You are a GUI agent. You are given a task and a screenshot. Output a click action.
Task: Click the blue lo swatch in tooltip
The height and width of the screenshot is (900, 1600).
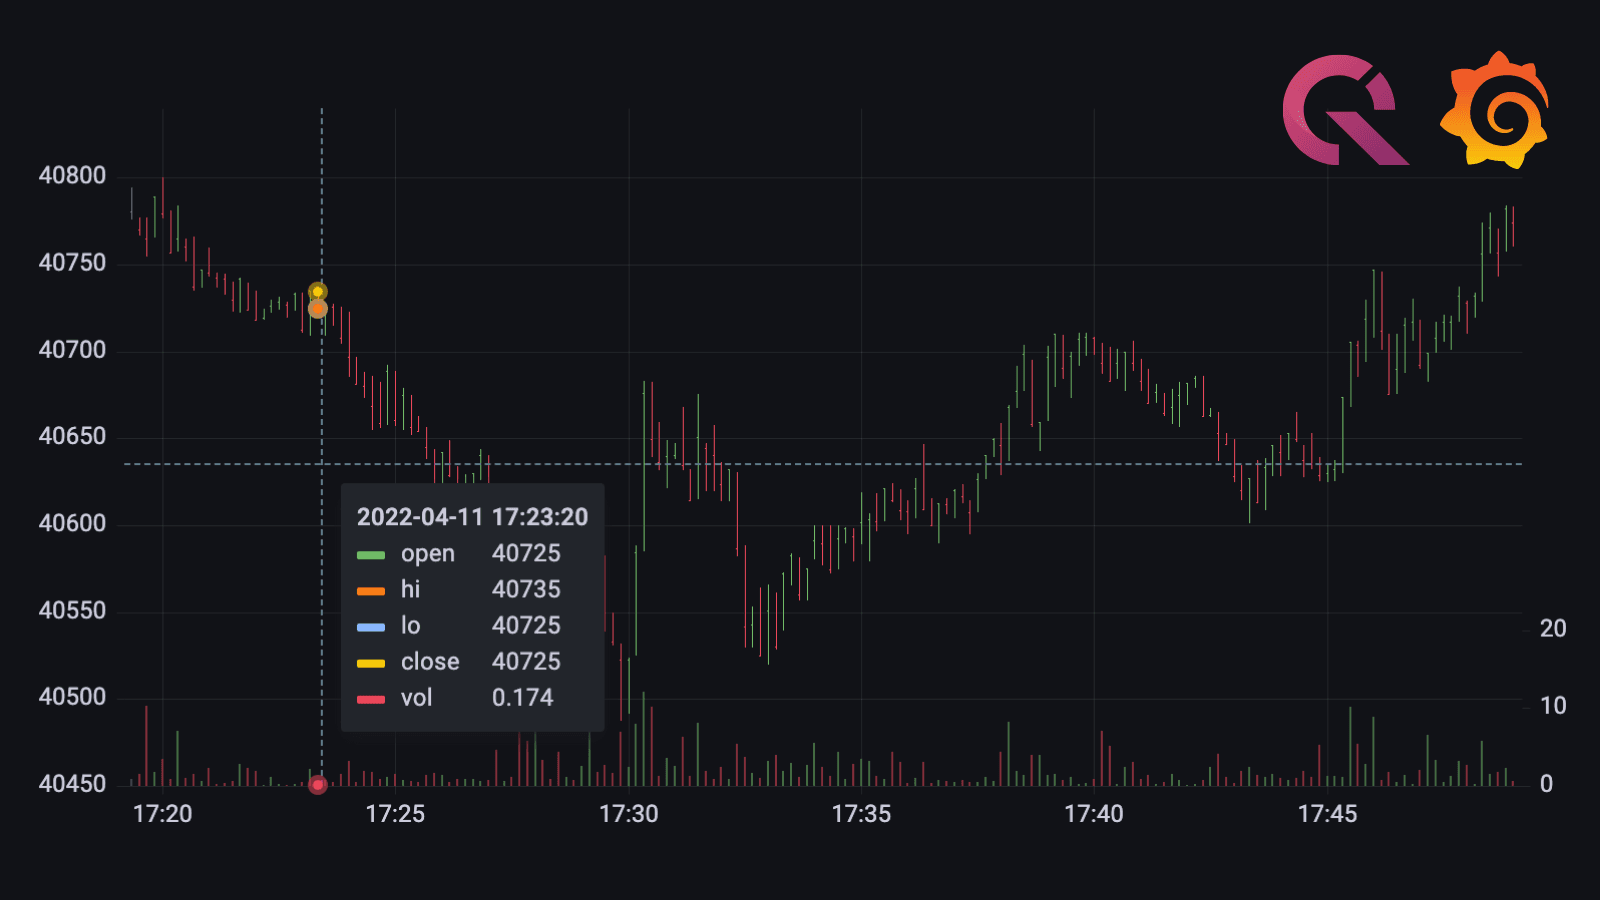coord(371,627)
